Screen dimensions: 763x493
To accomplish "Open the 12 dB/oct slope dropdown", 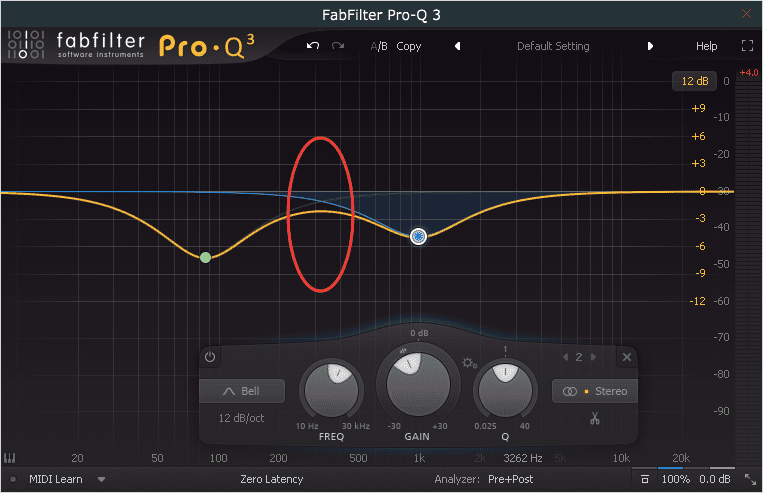I will 242,417.
